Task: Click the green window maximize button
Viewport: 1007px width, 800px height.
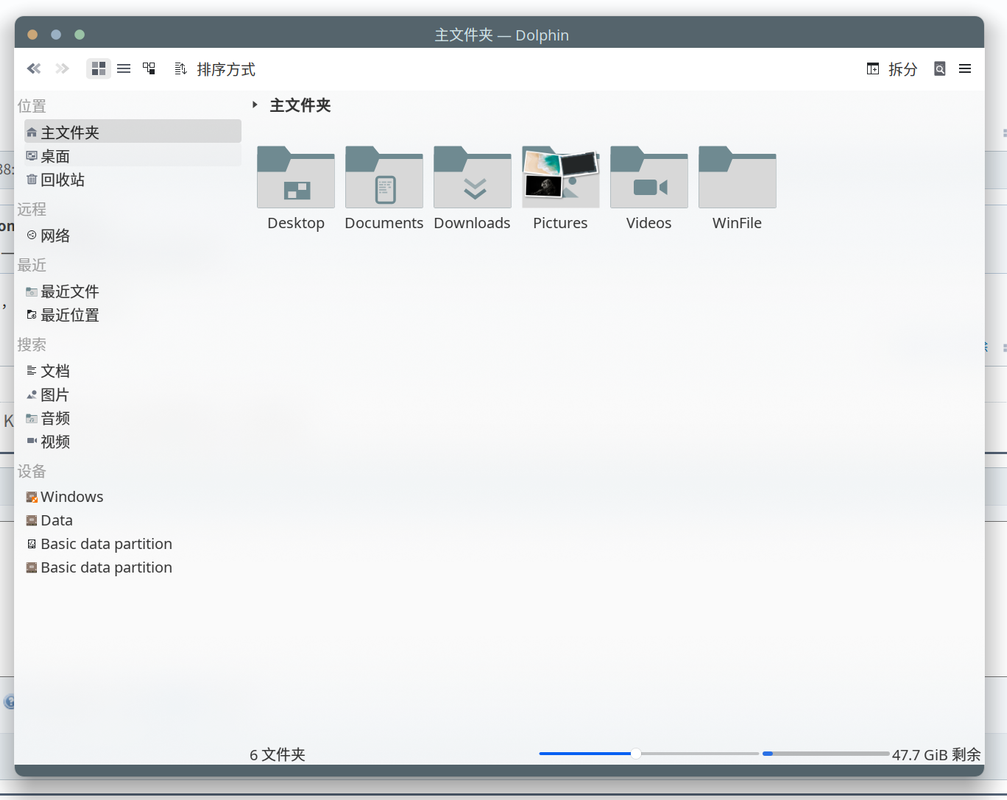Action: (80, 35)
